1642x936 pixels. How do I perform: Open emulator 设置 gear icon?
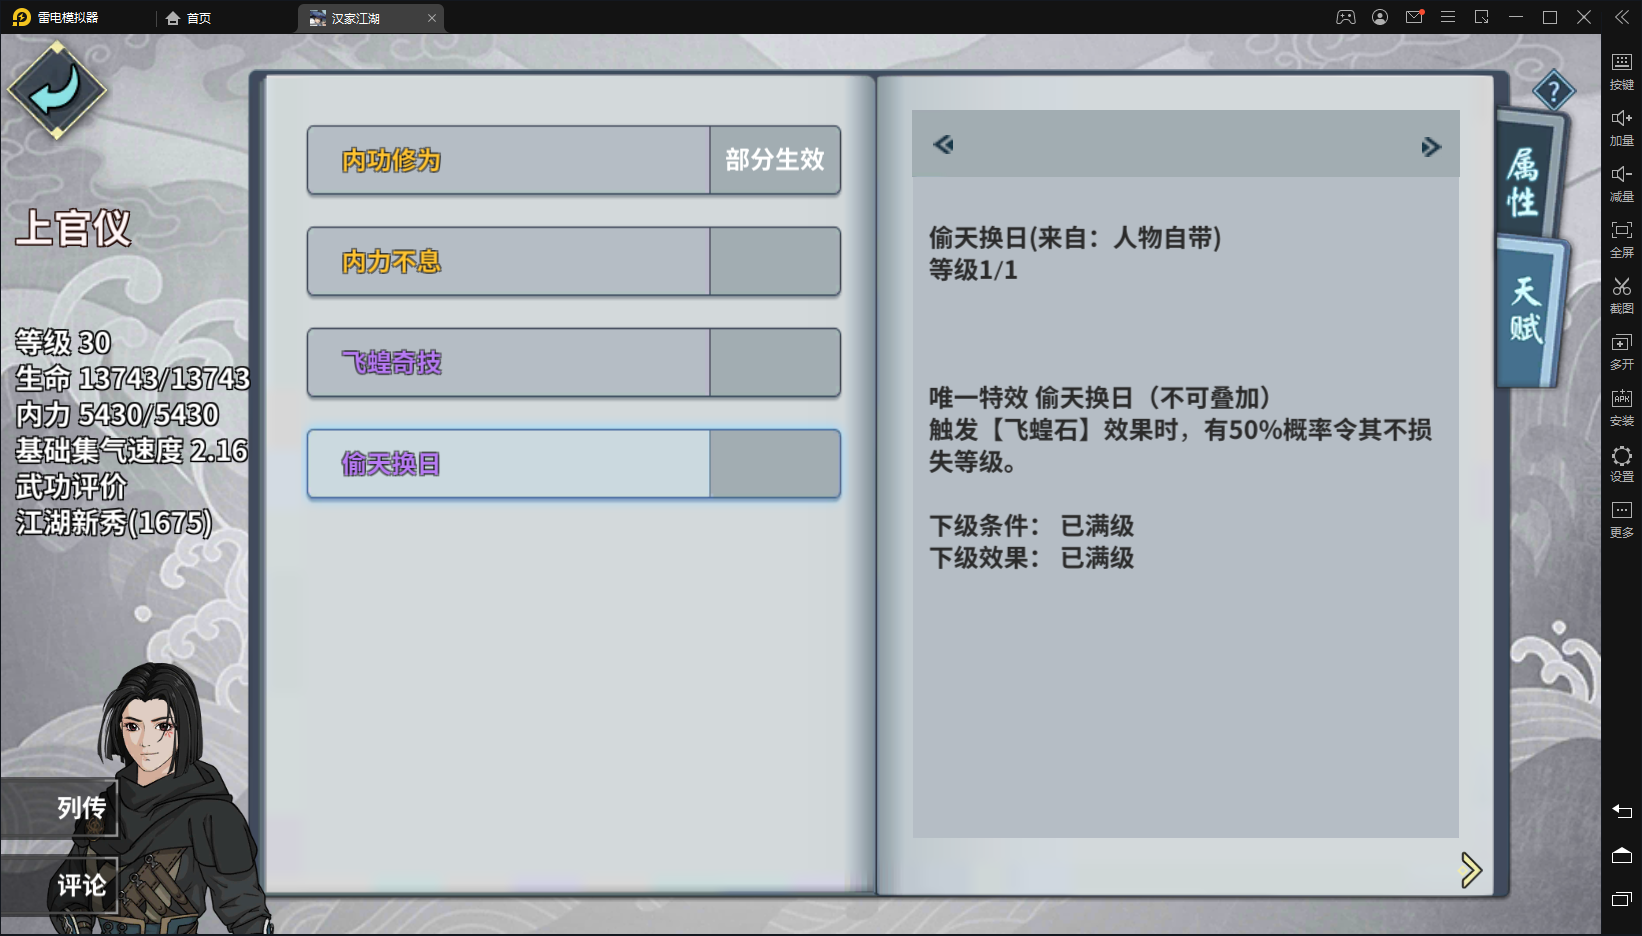coord(1621,462)
